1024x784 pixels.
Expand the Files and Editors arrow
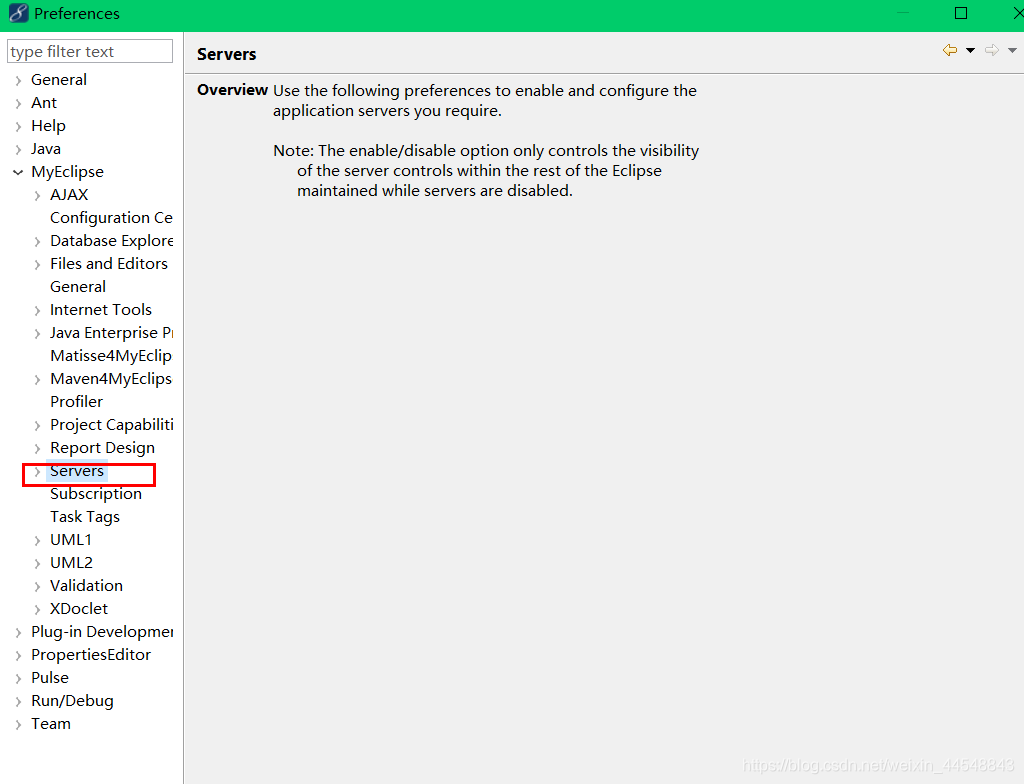pyautogui.click(x=37, y=265)
